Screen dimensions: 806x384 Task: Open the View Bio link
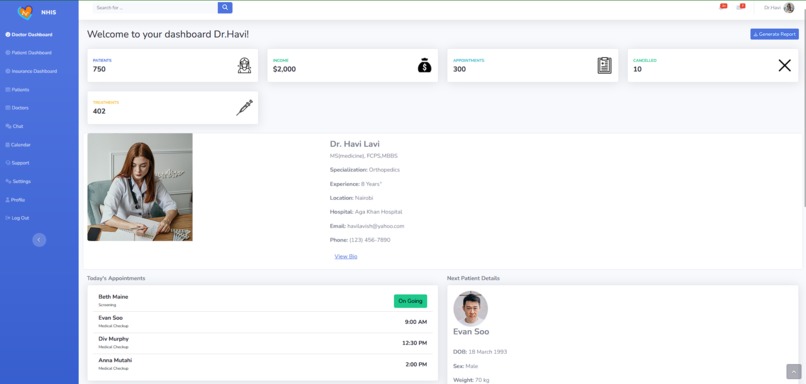[x=345, y=257]
